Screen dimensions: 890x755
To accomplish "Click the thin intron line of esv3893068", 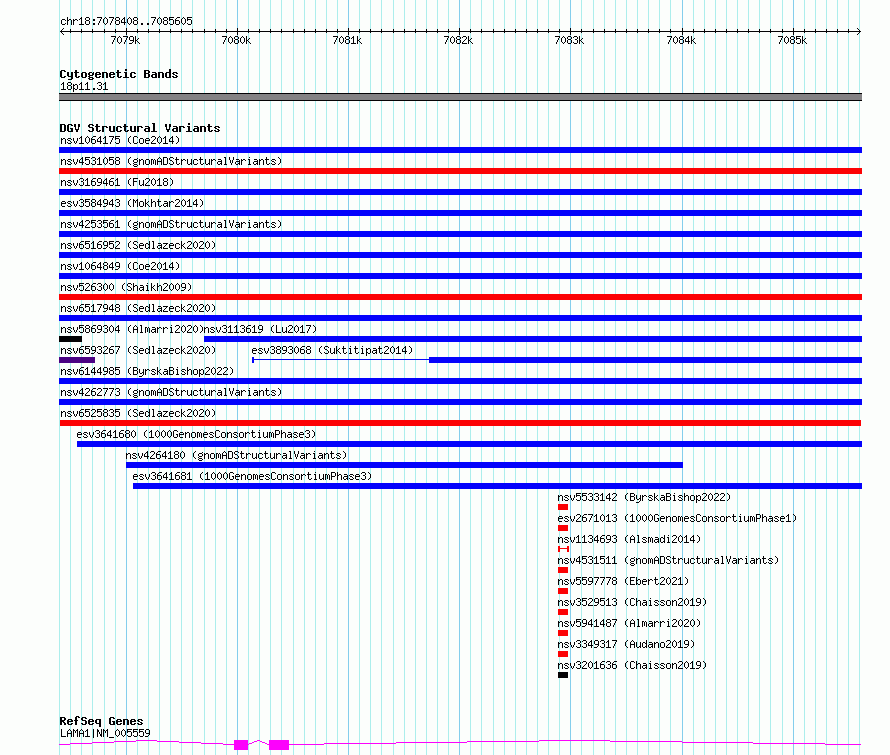I will pos(341,360).
